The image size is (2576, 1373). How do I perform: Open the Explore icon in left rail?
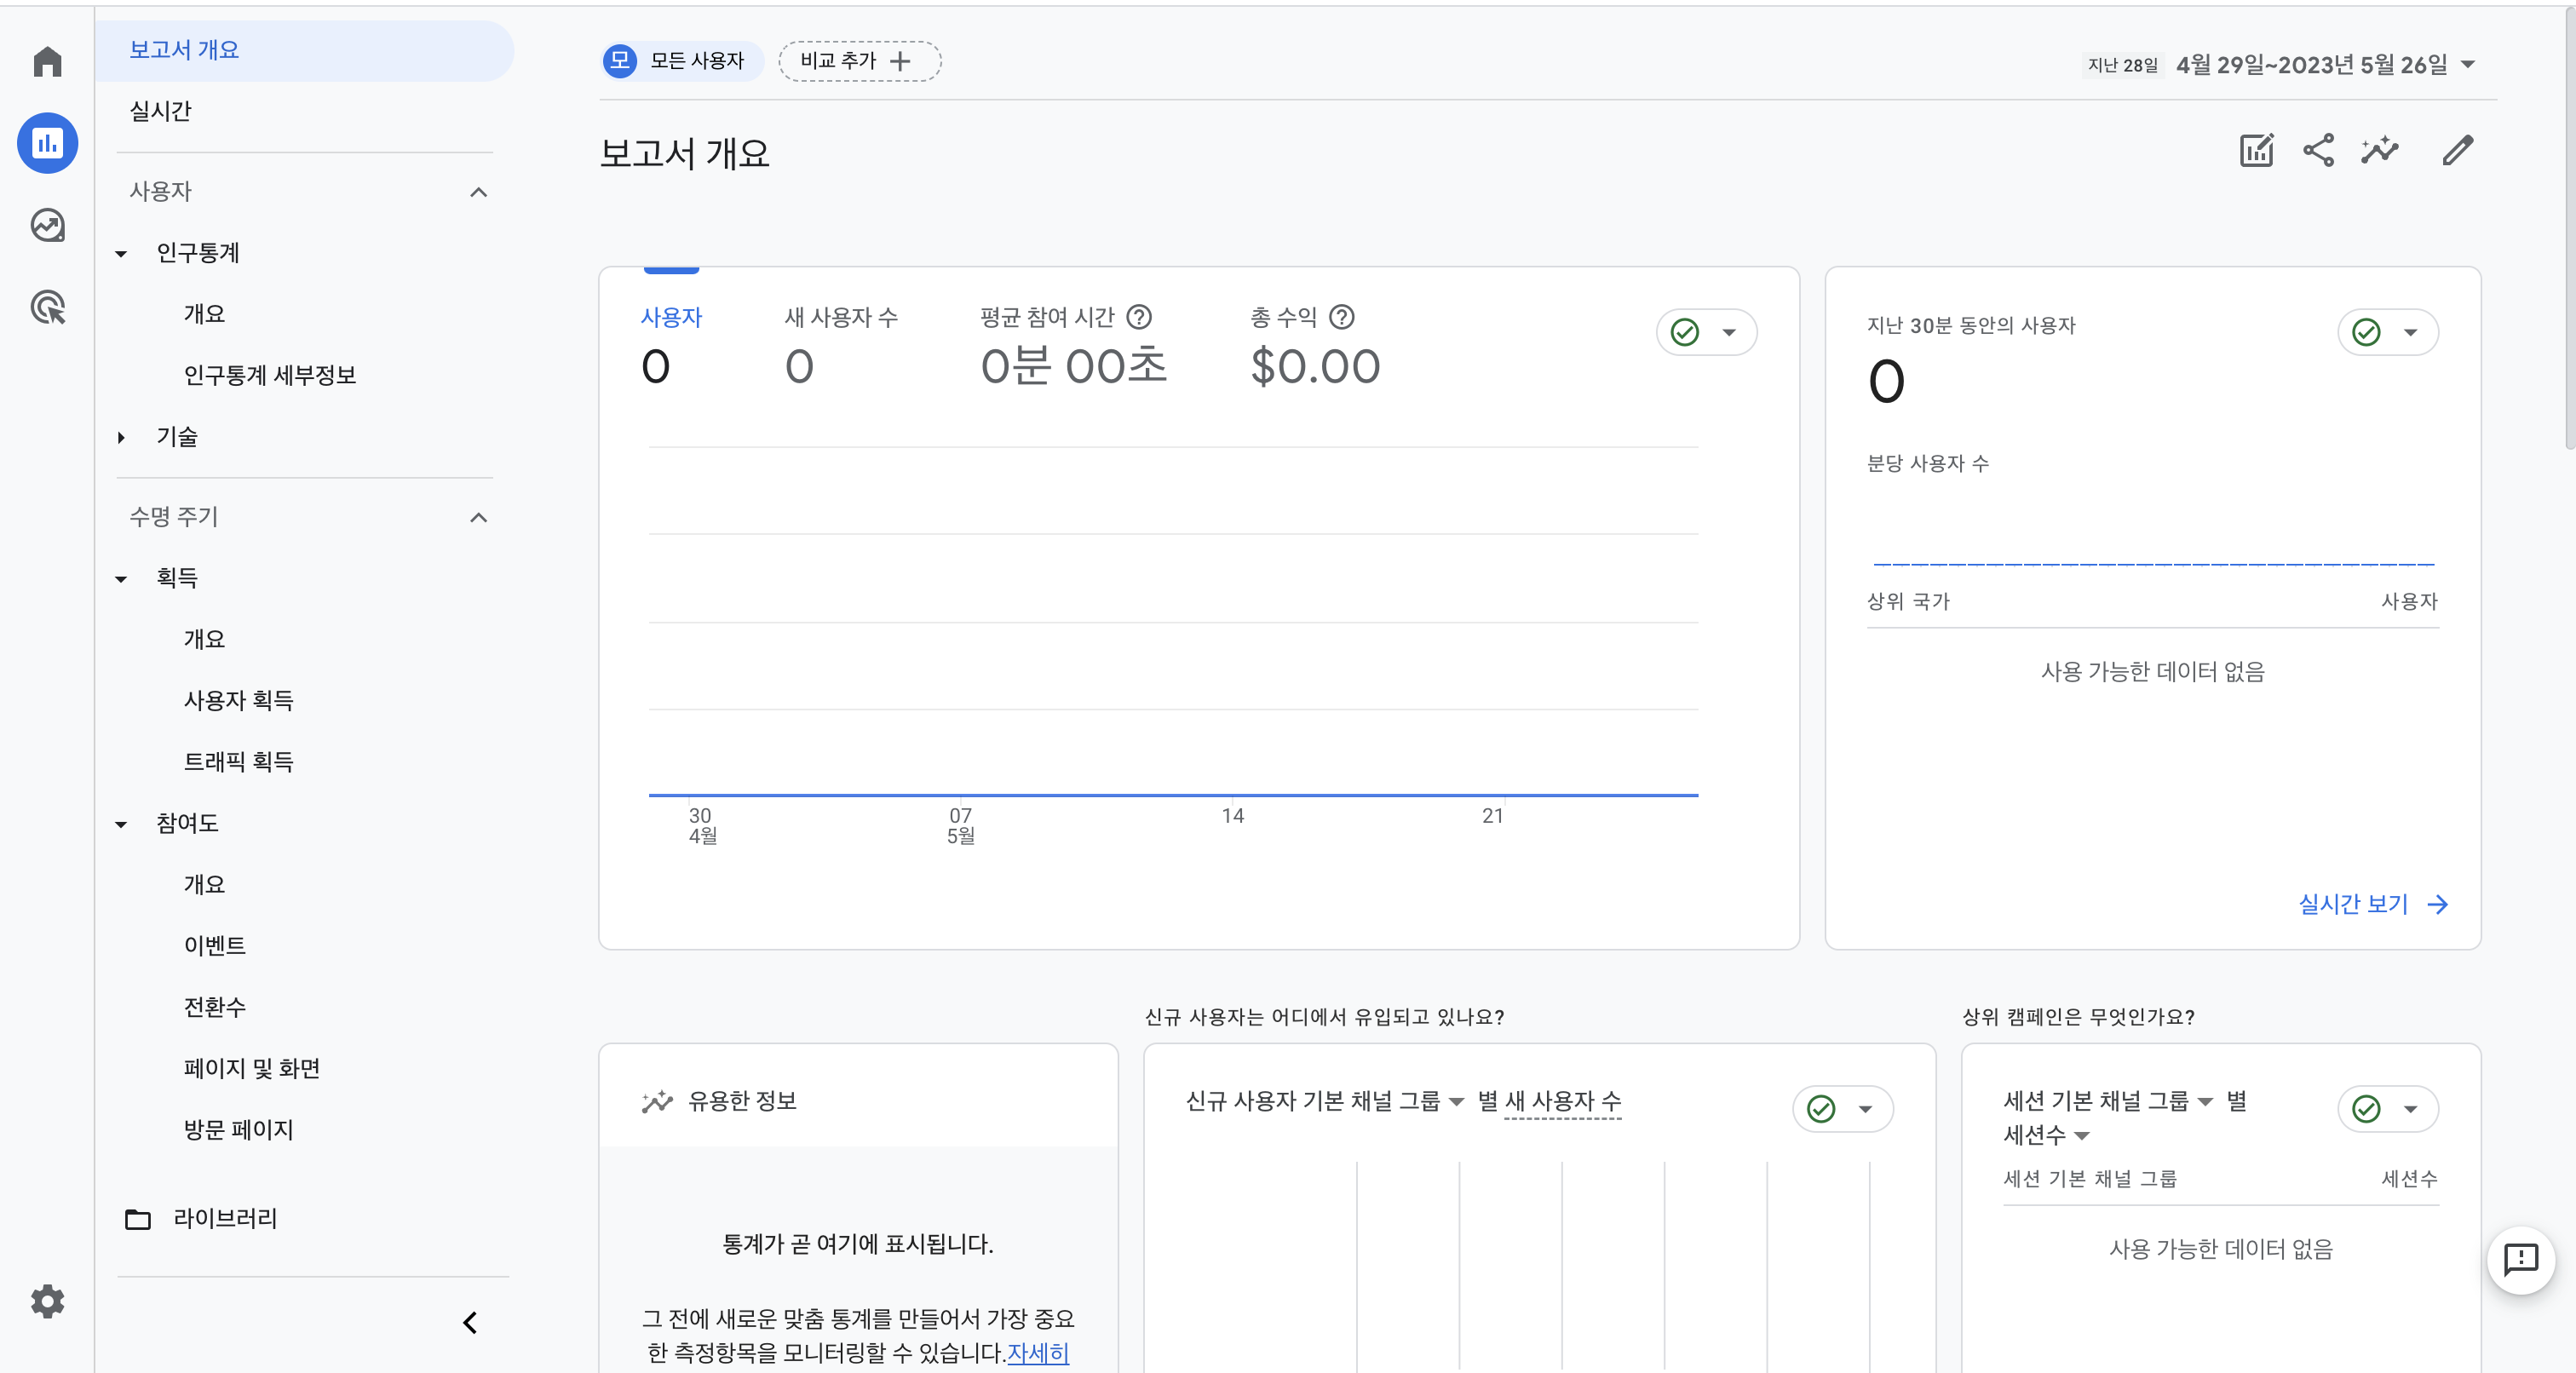[47, 225]
